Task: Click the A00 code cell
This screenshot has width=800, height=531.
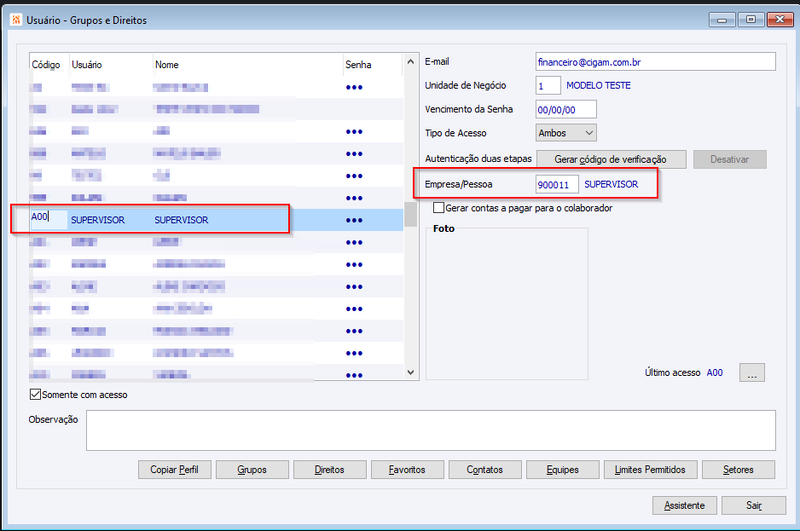Action: (48, 219)
